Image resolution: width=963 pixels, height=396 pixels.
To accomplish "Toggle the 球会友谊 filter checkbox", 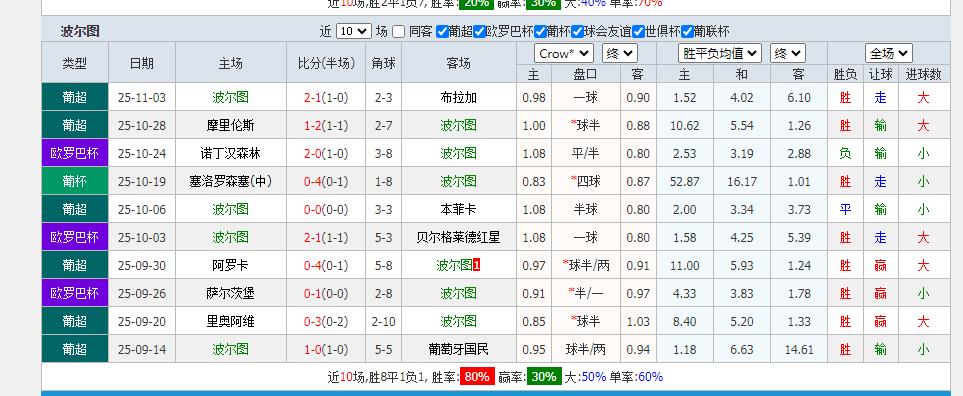I will 577,31.
